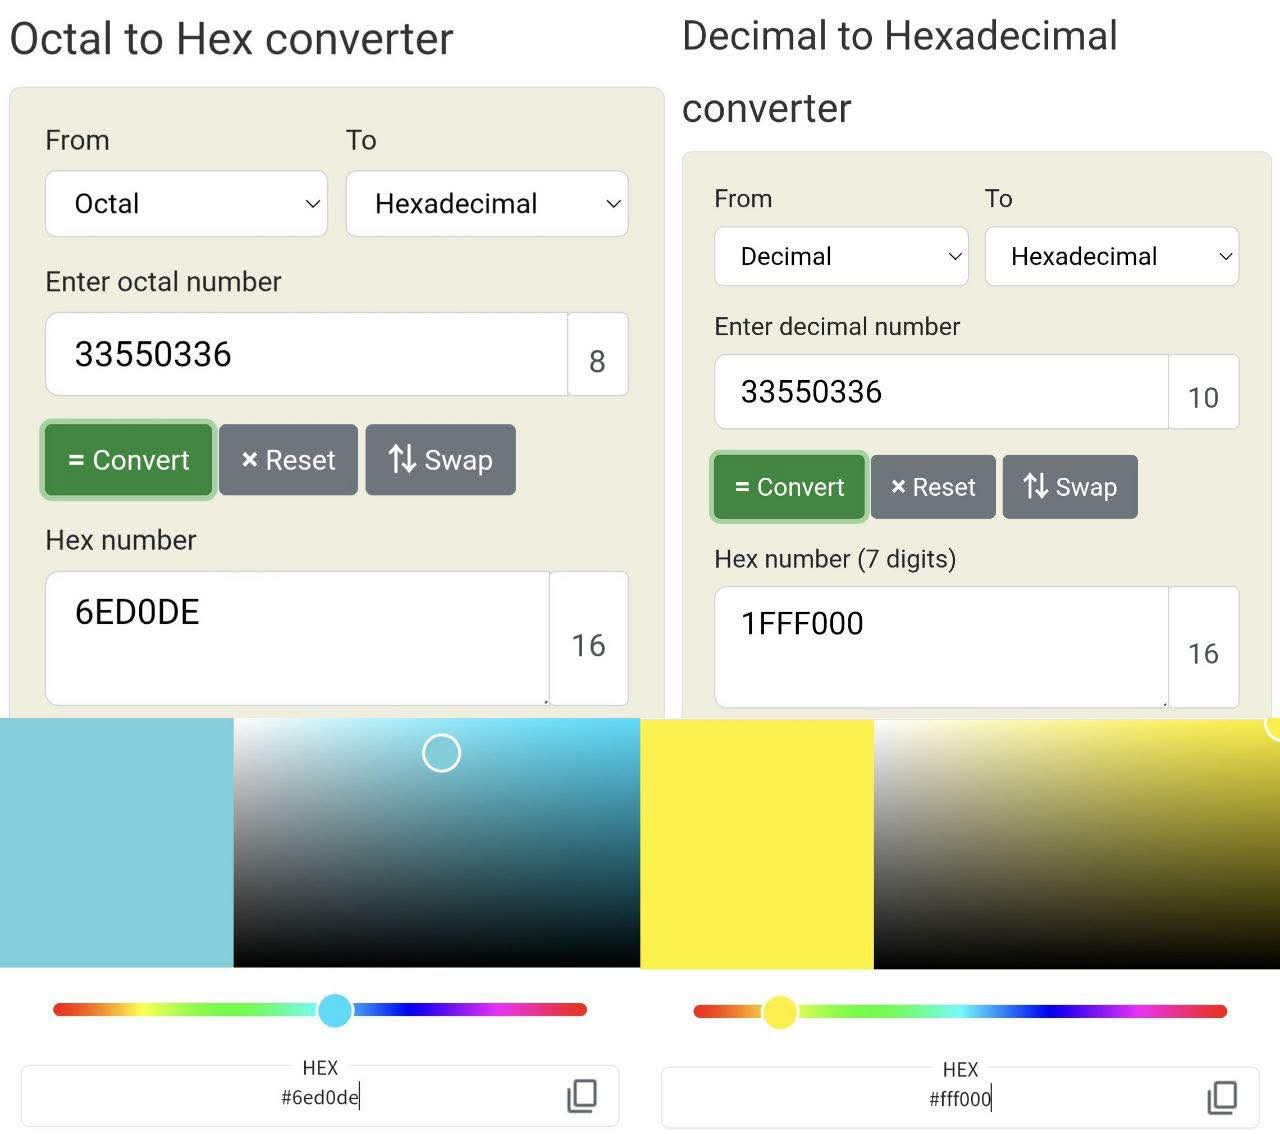Click Swap in Decimal to Hexadecimal converter
This screenshot has width=1280, height=1134.
click(1070, 487)
